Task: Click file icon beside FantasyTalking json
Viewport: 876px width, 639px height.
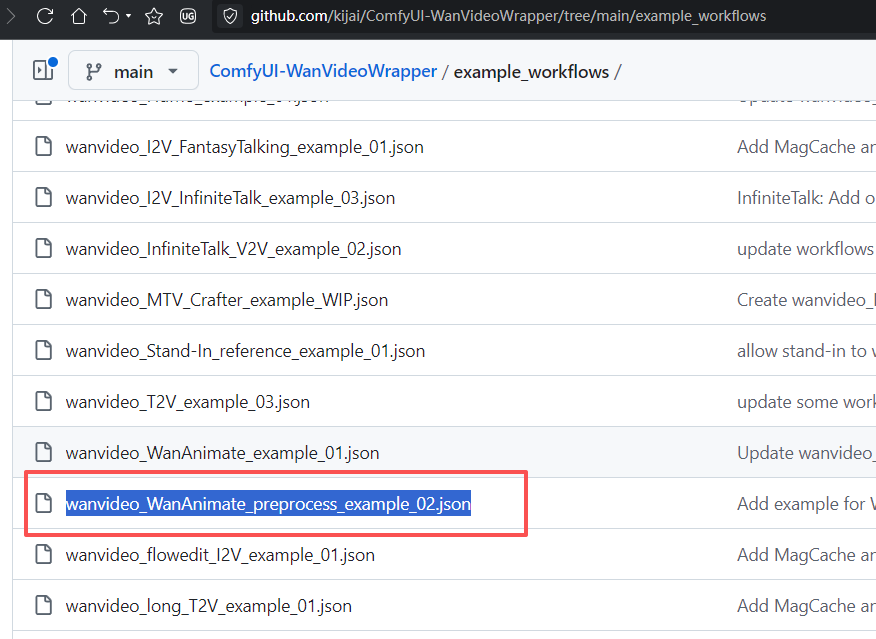Action: click(44, 146)
